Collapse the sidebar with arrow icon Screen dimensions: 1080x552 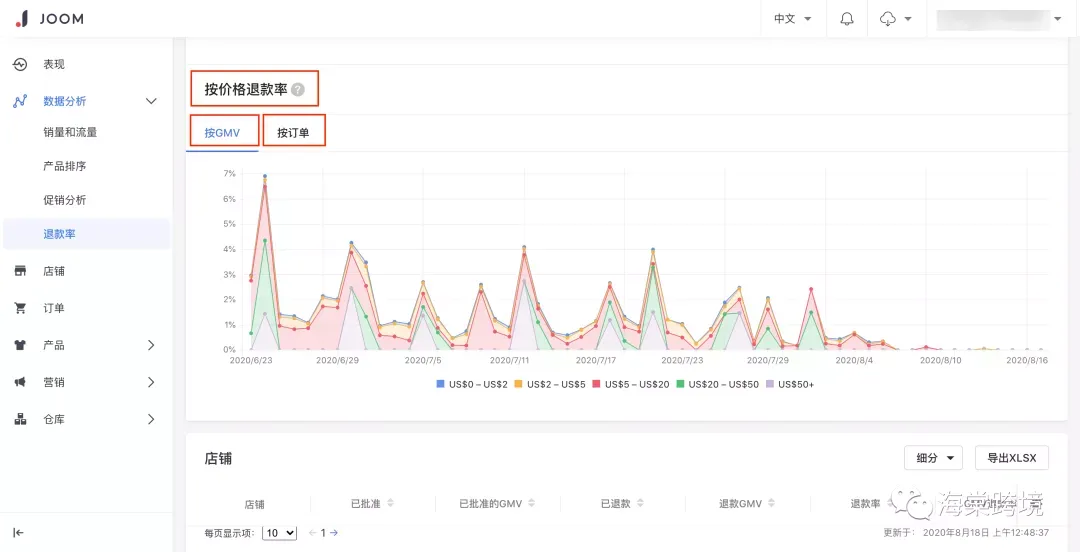pyautogui.click(x=19, y=532)
